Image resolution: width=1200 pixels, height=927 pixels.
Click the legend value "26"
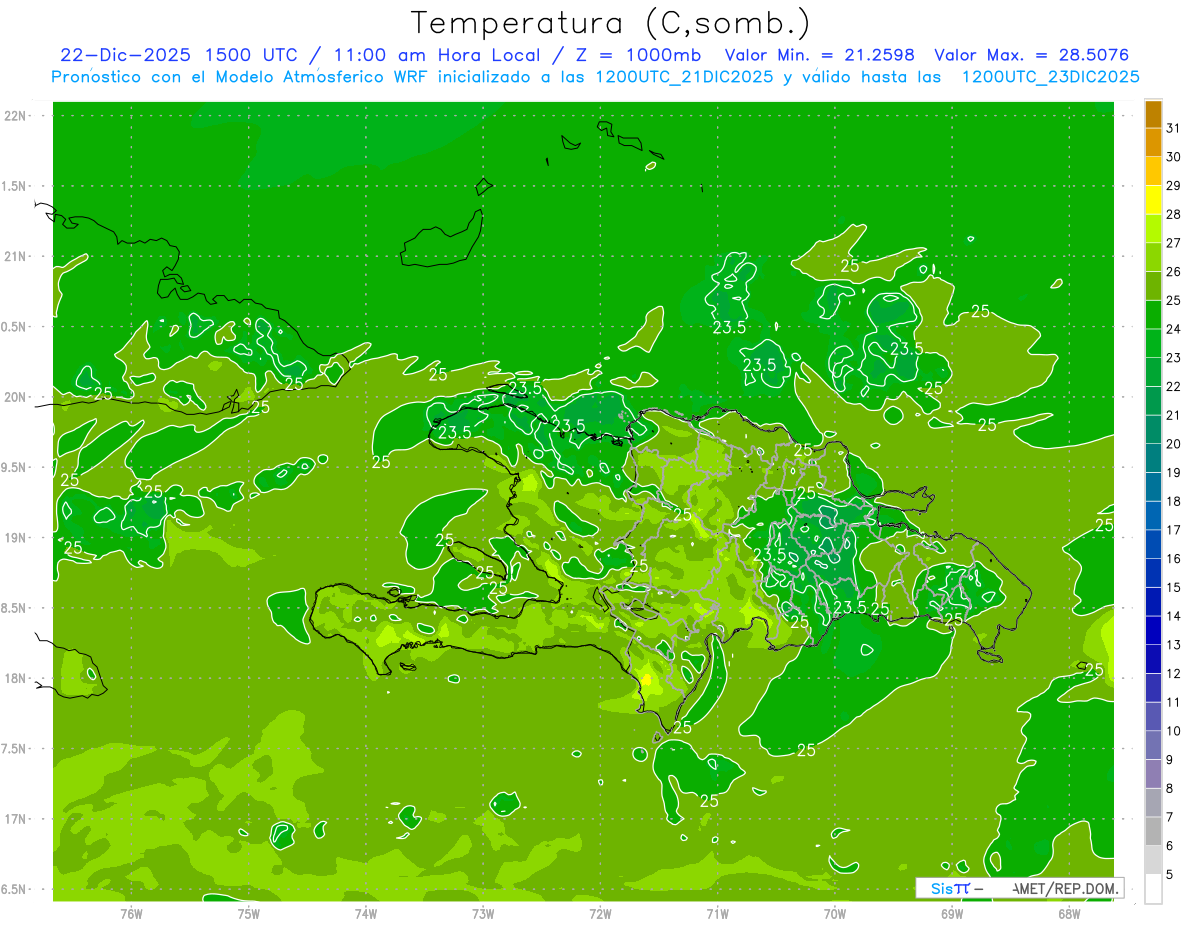coord(1173,272)
